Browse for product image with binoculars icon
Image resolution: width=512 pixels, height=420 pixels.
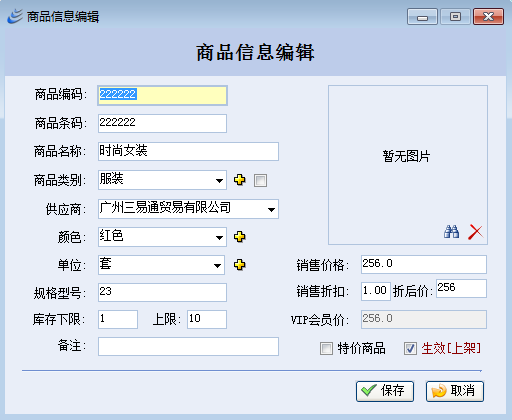[452, 231]
